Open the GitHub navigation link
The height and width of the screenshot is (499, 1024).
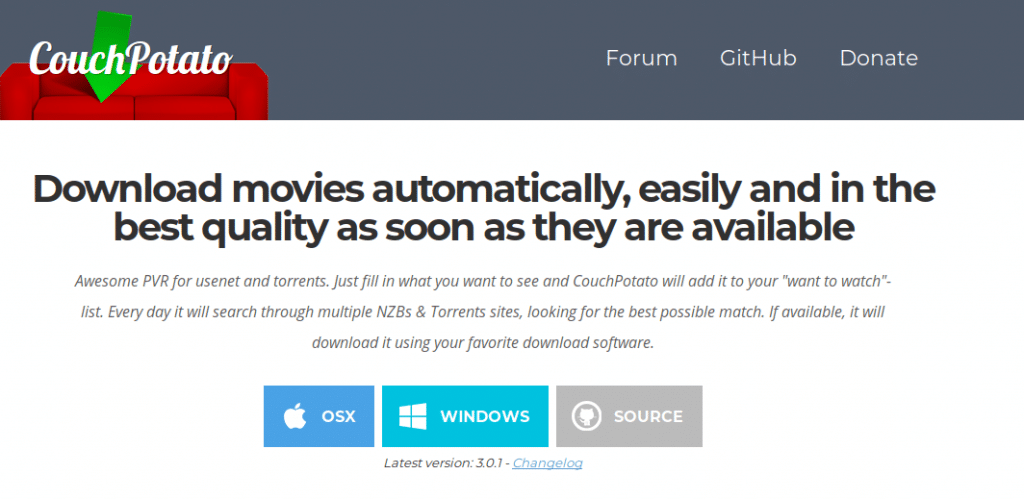pyautogui.click(x=758, y=58)
